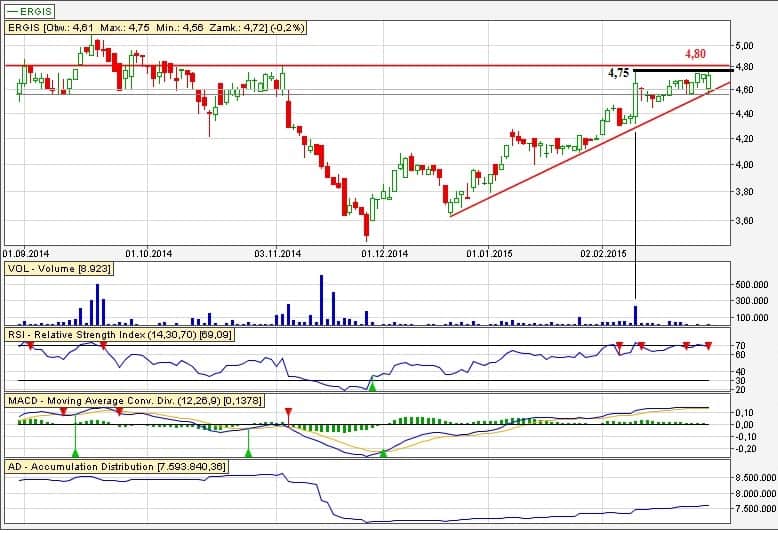Click the rightmost red RSI sell marker
The image size is (778, 533).
708,346
